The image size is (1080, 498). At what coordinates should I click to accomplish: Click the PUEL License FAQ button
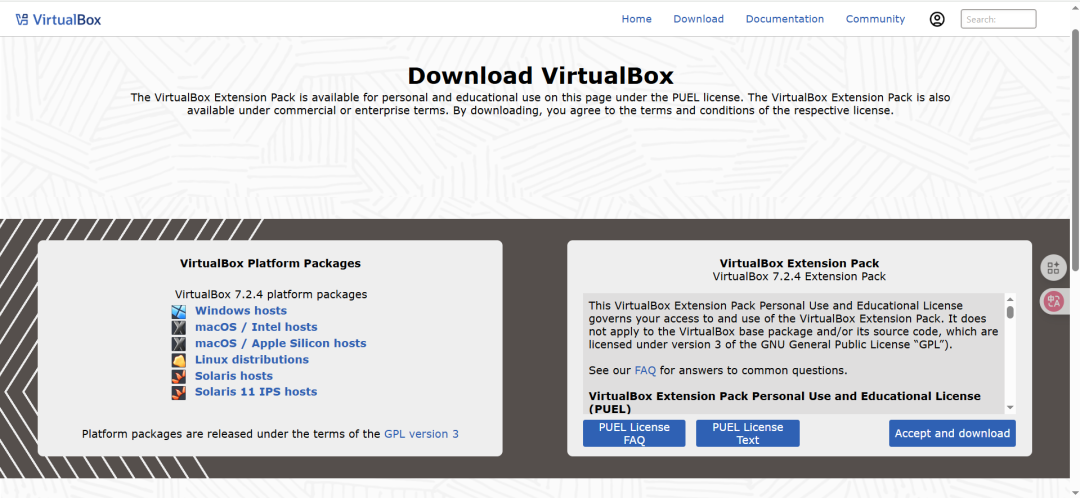(634, 433)
